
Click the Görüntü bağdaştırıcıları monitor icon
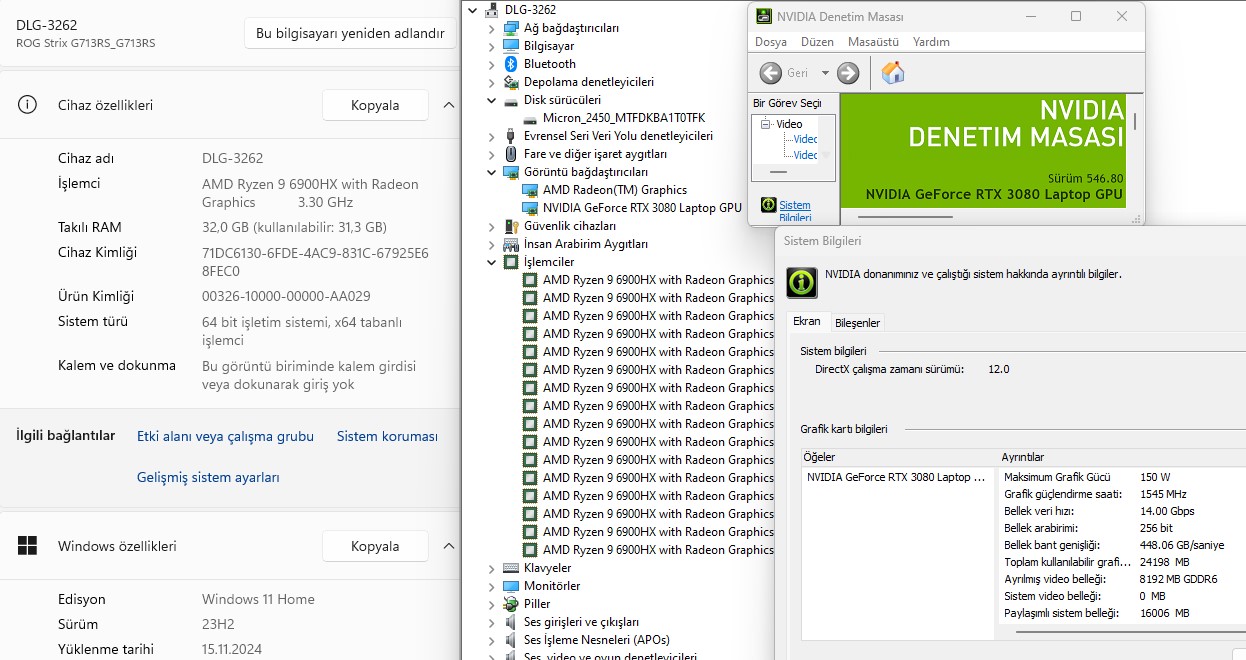(x=511, y=172)
